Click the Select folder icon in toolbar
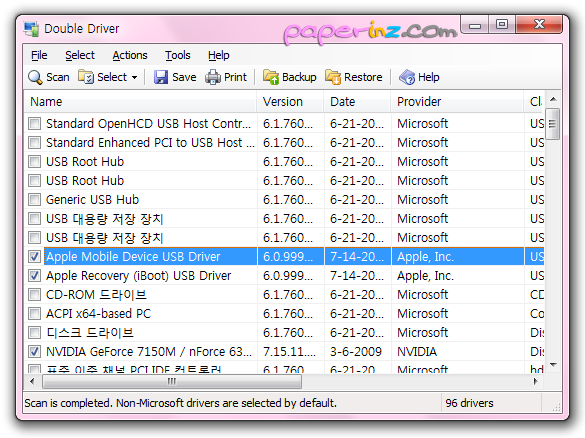 85,77
